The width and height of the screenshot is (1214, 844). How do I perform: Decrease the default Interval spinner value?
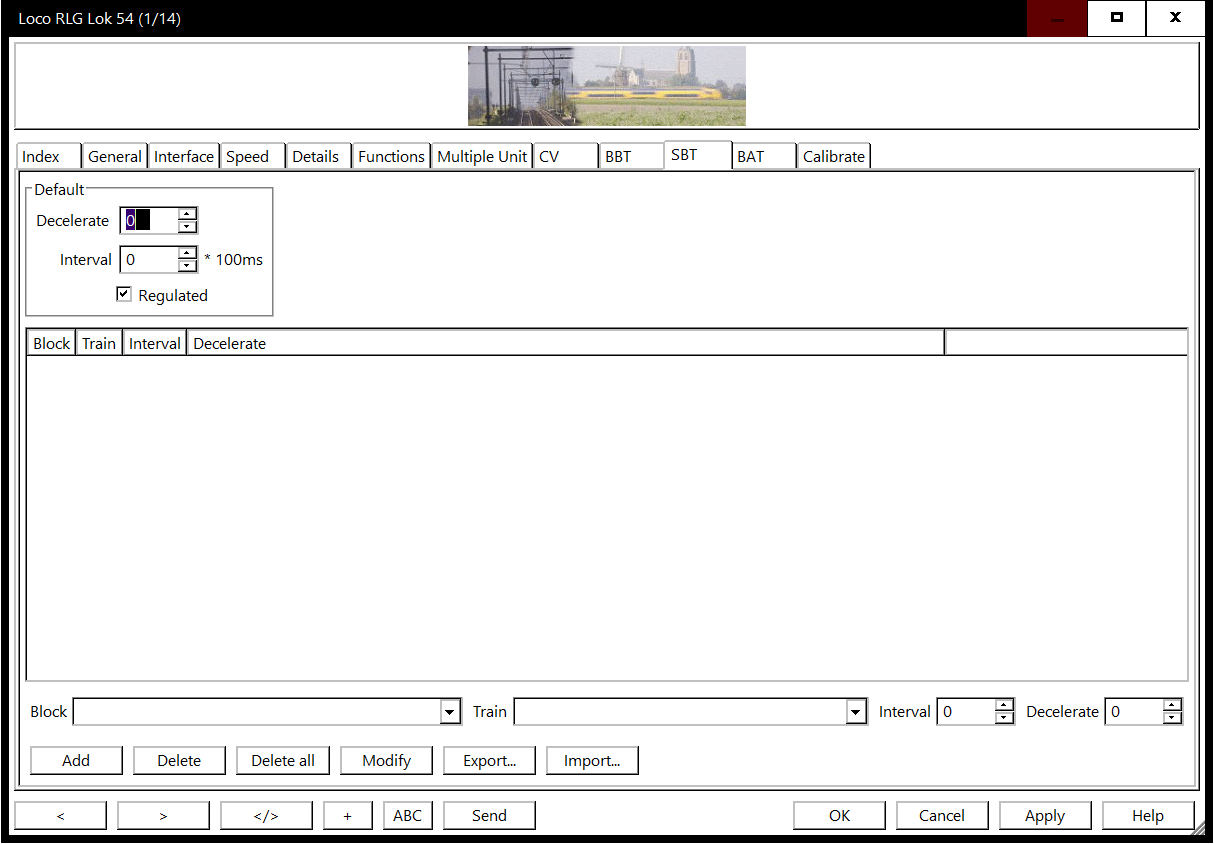point(187,266)
